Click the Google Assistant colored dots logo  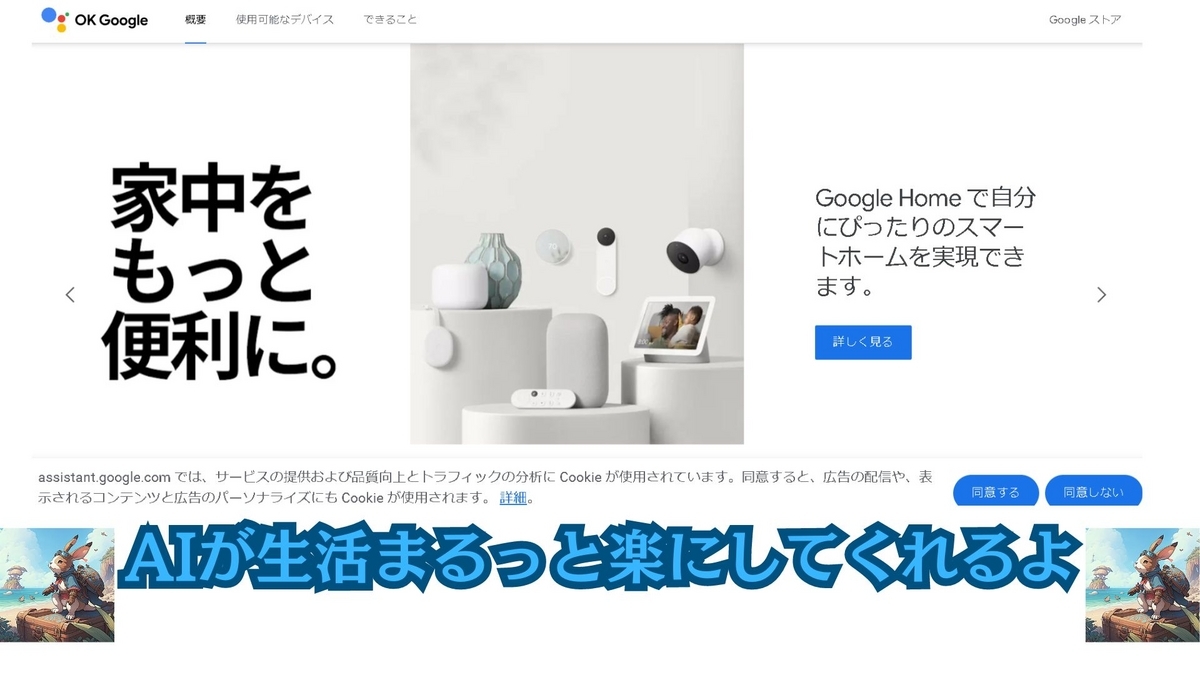(x=54, y=19)
